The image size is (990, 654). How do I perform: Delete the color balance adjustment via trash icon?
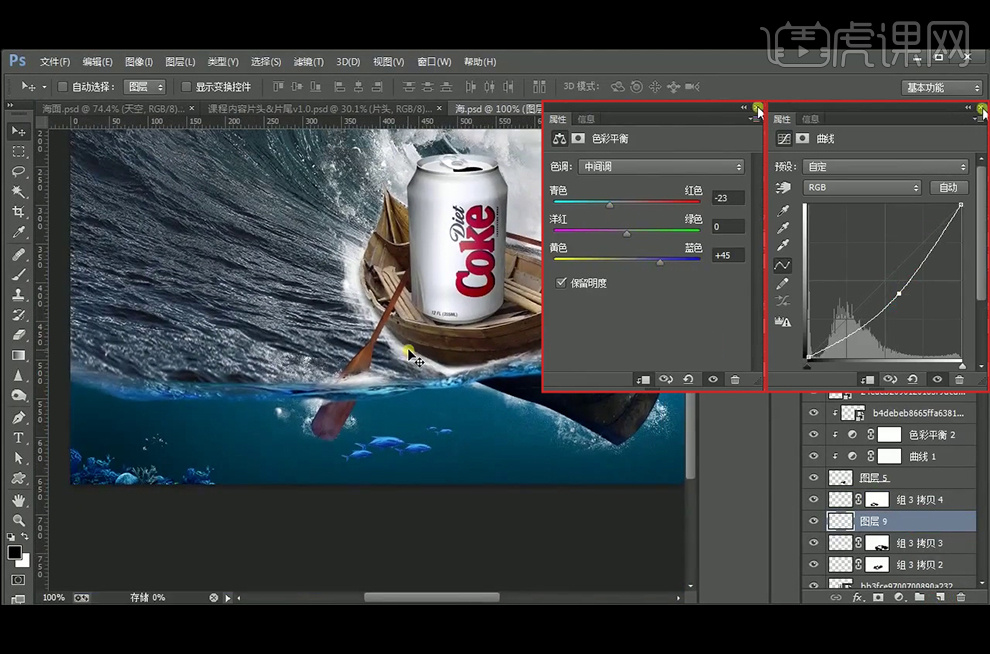[735, 380]
